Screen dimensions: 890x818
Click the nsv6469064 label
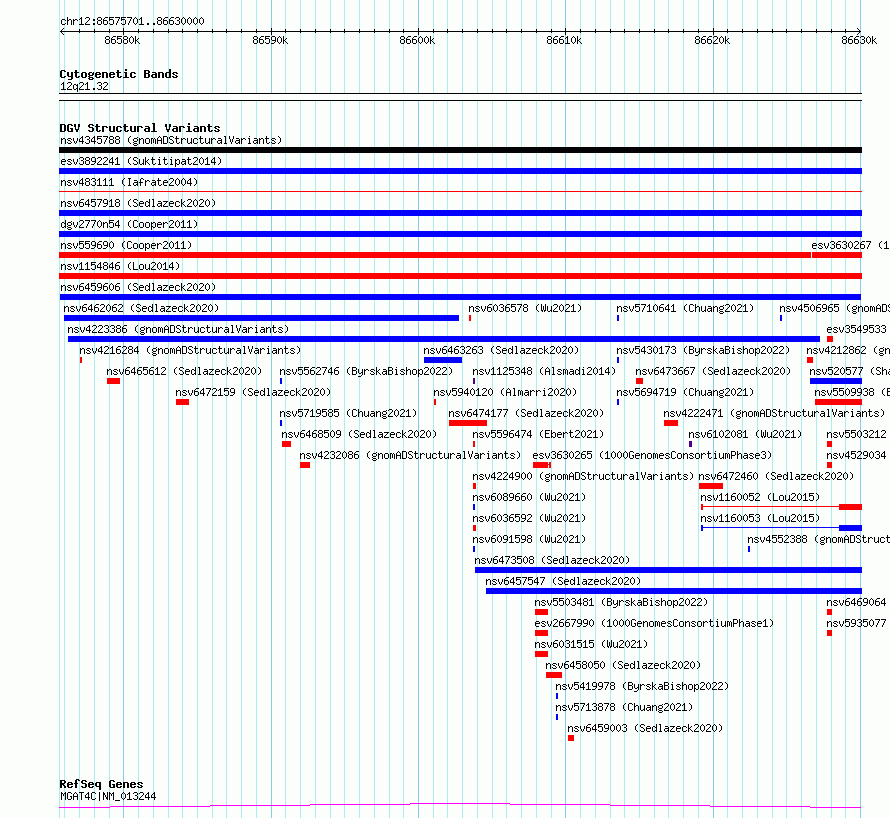click(x=856, y=602)
